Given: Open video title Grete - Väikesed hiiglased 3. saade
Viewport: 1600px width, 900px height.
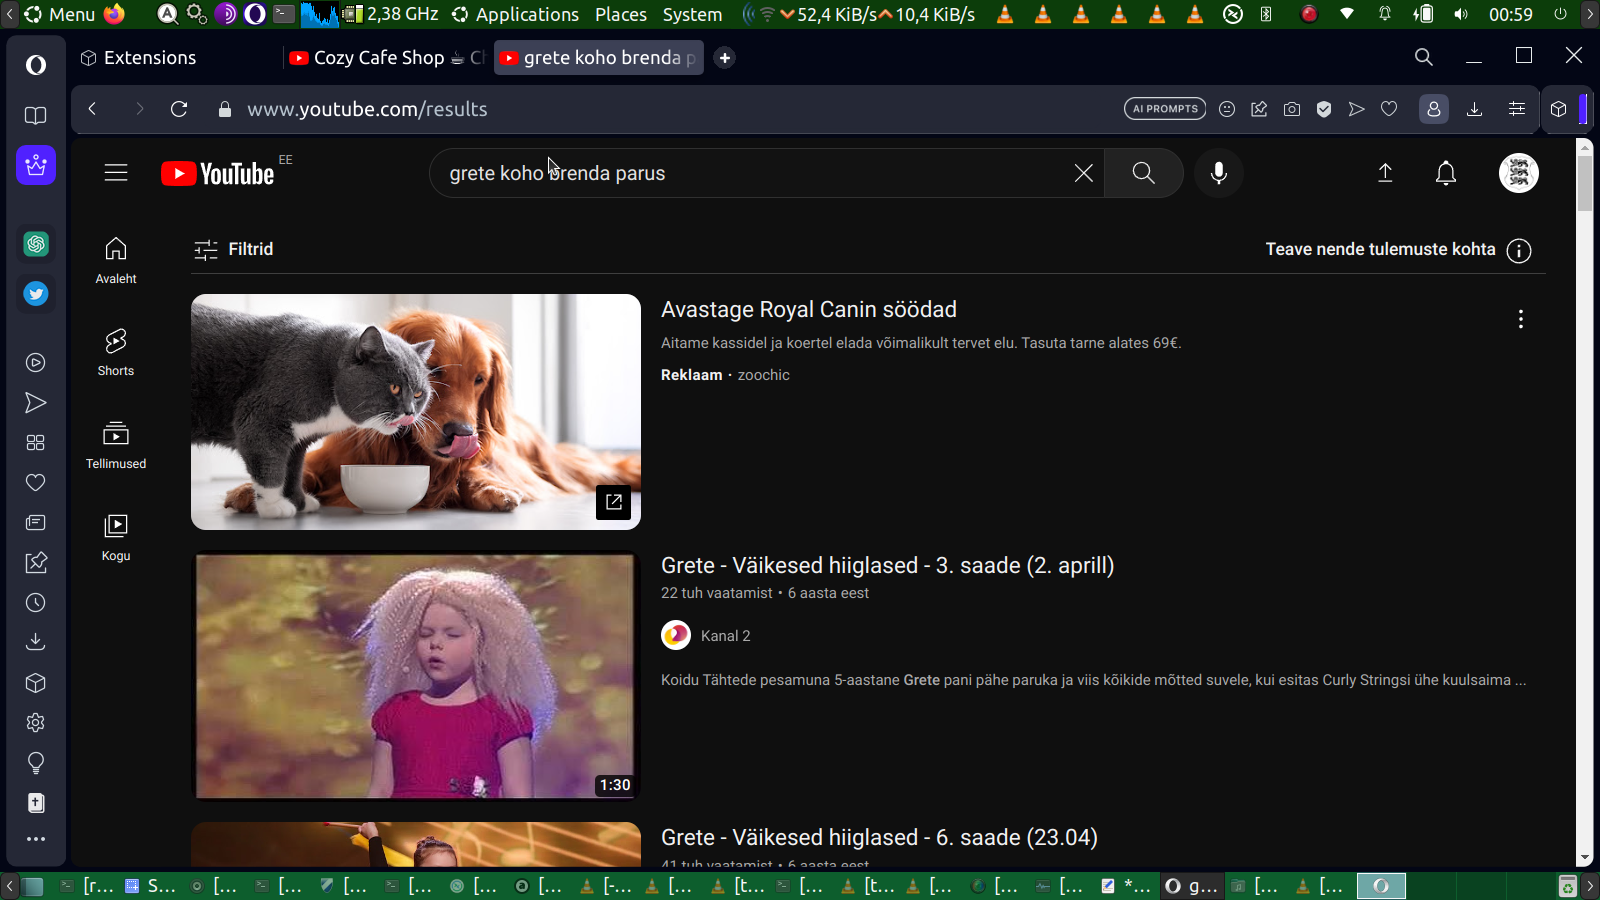Looking at the screenshot, I should point(887,566).
